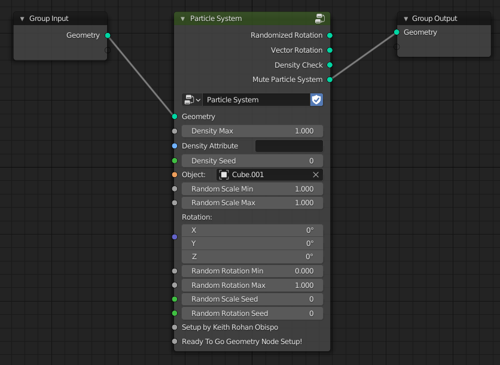Click the empty virtual socket on Group Input

(108, 50)
